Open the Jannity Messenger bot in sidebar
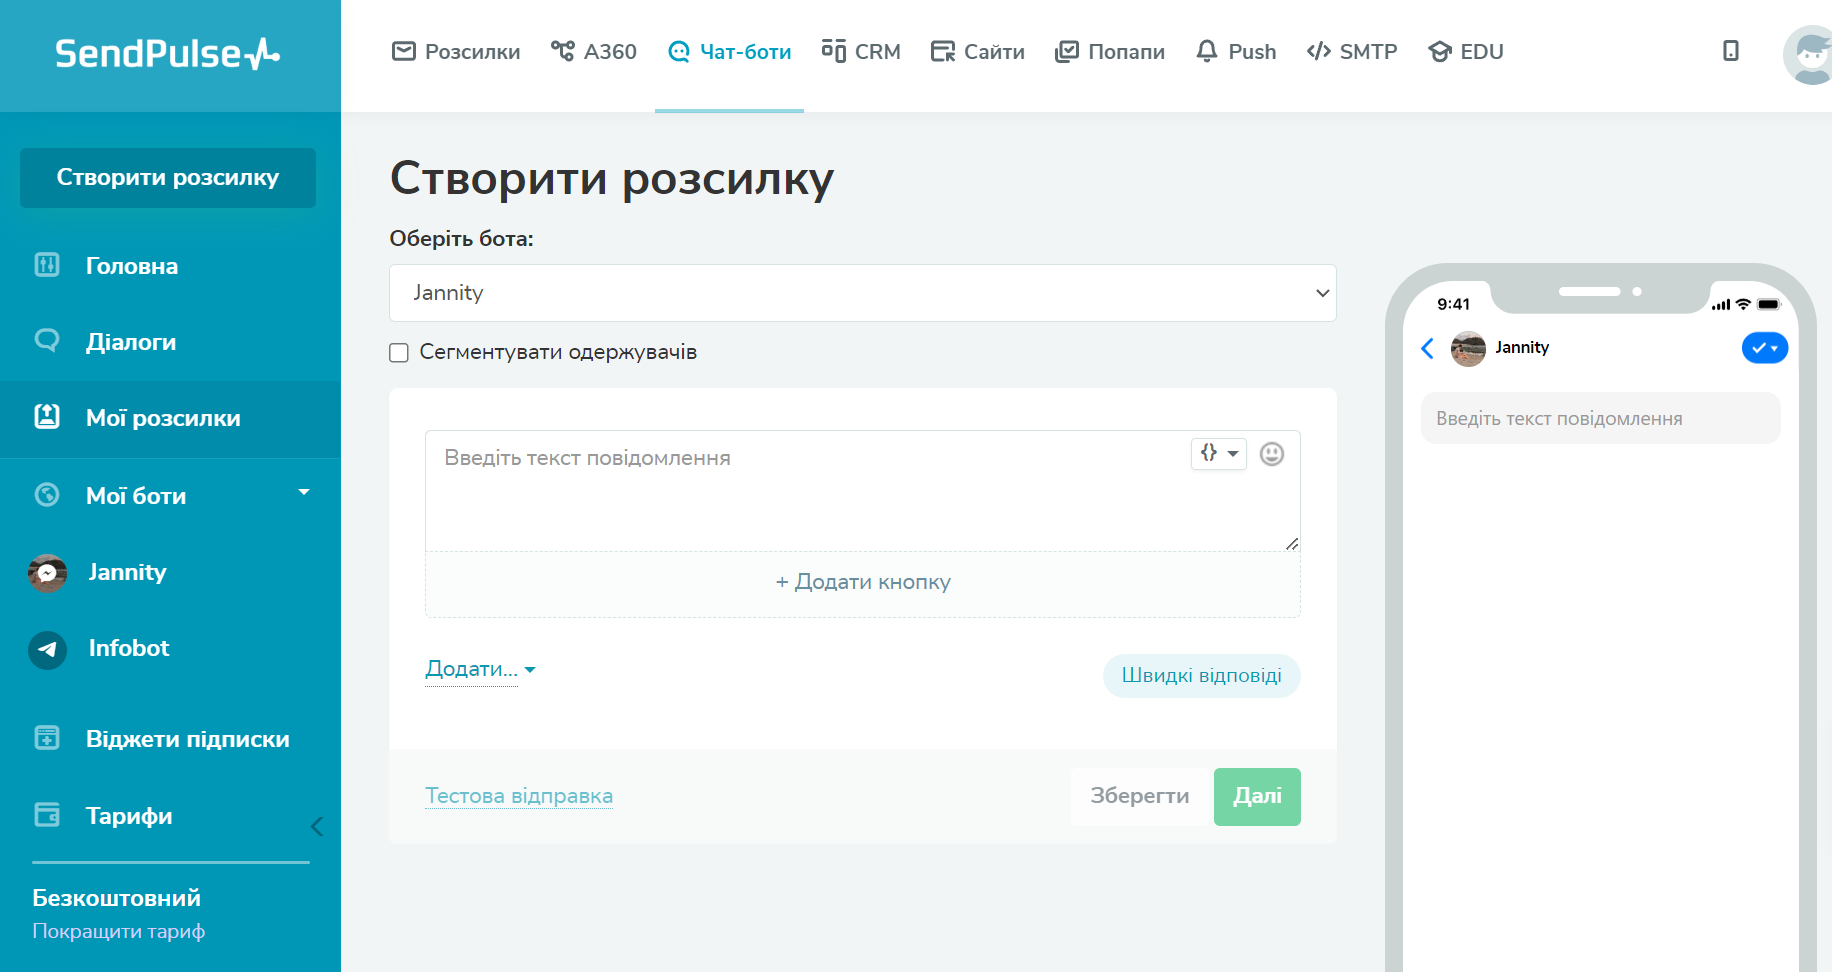1832x972 pixels. click(x=127, y=572)
